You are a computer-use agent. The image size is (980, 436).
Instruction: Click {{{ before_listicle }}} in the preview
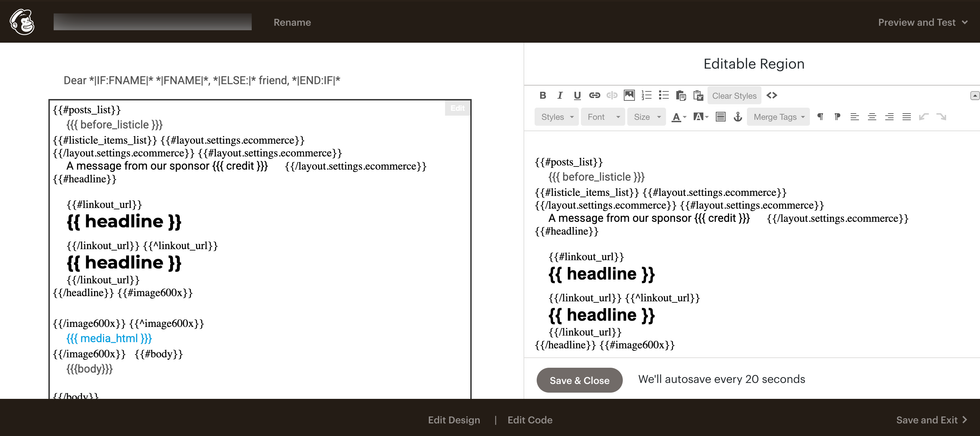(114, 125)
